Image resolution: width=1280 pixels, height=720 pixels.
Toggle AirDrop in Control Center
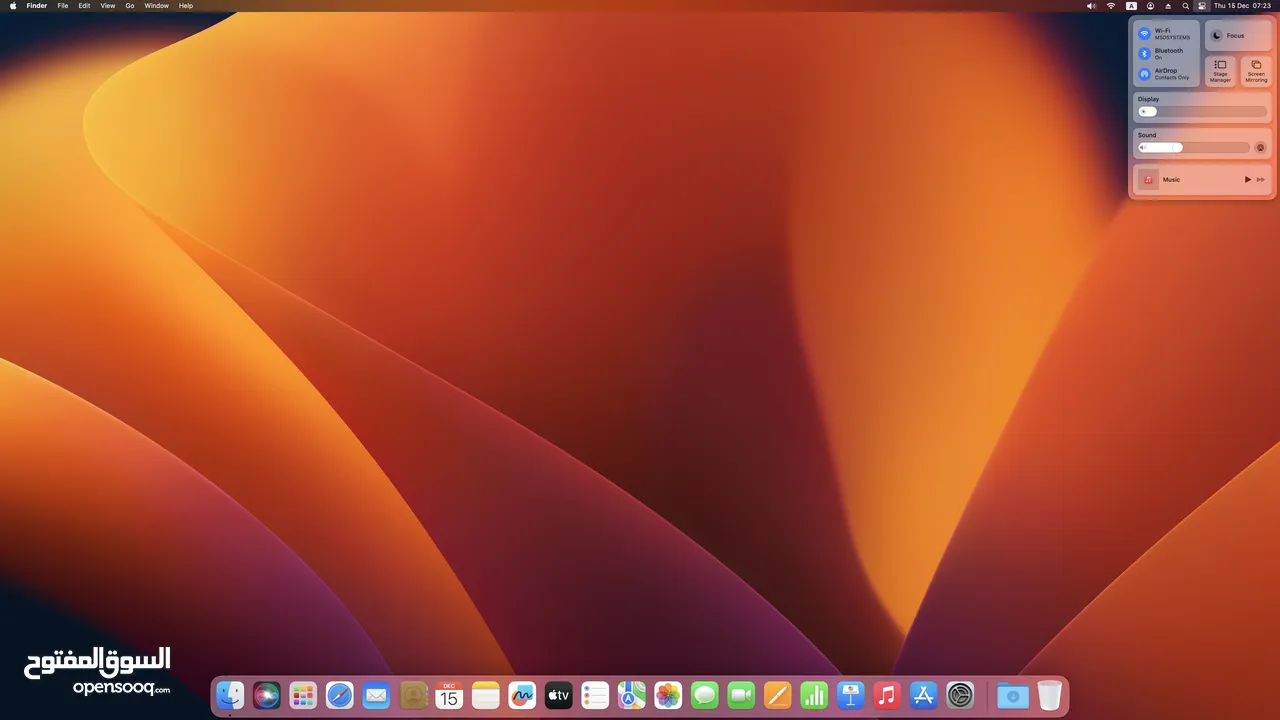coord(1145,74)
